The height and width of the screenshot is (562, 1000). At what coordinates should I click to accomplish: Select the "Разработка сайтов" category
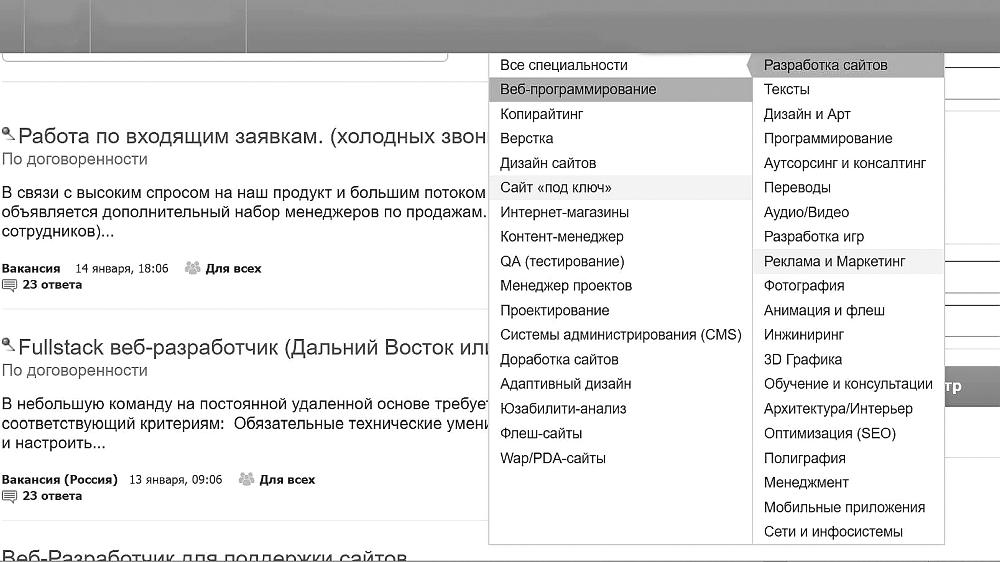click(x=825, y=65)
